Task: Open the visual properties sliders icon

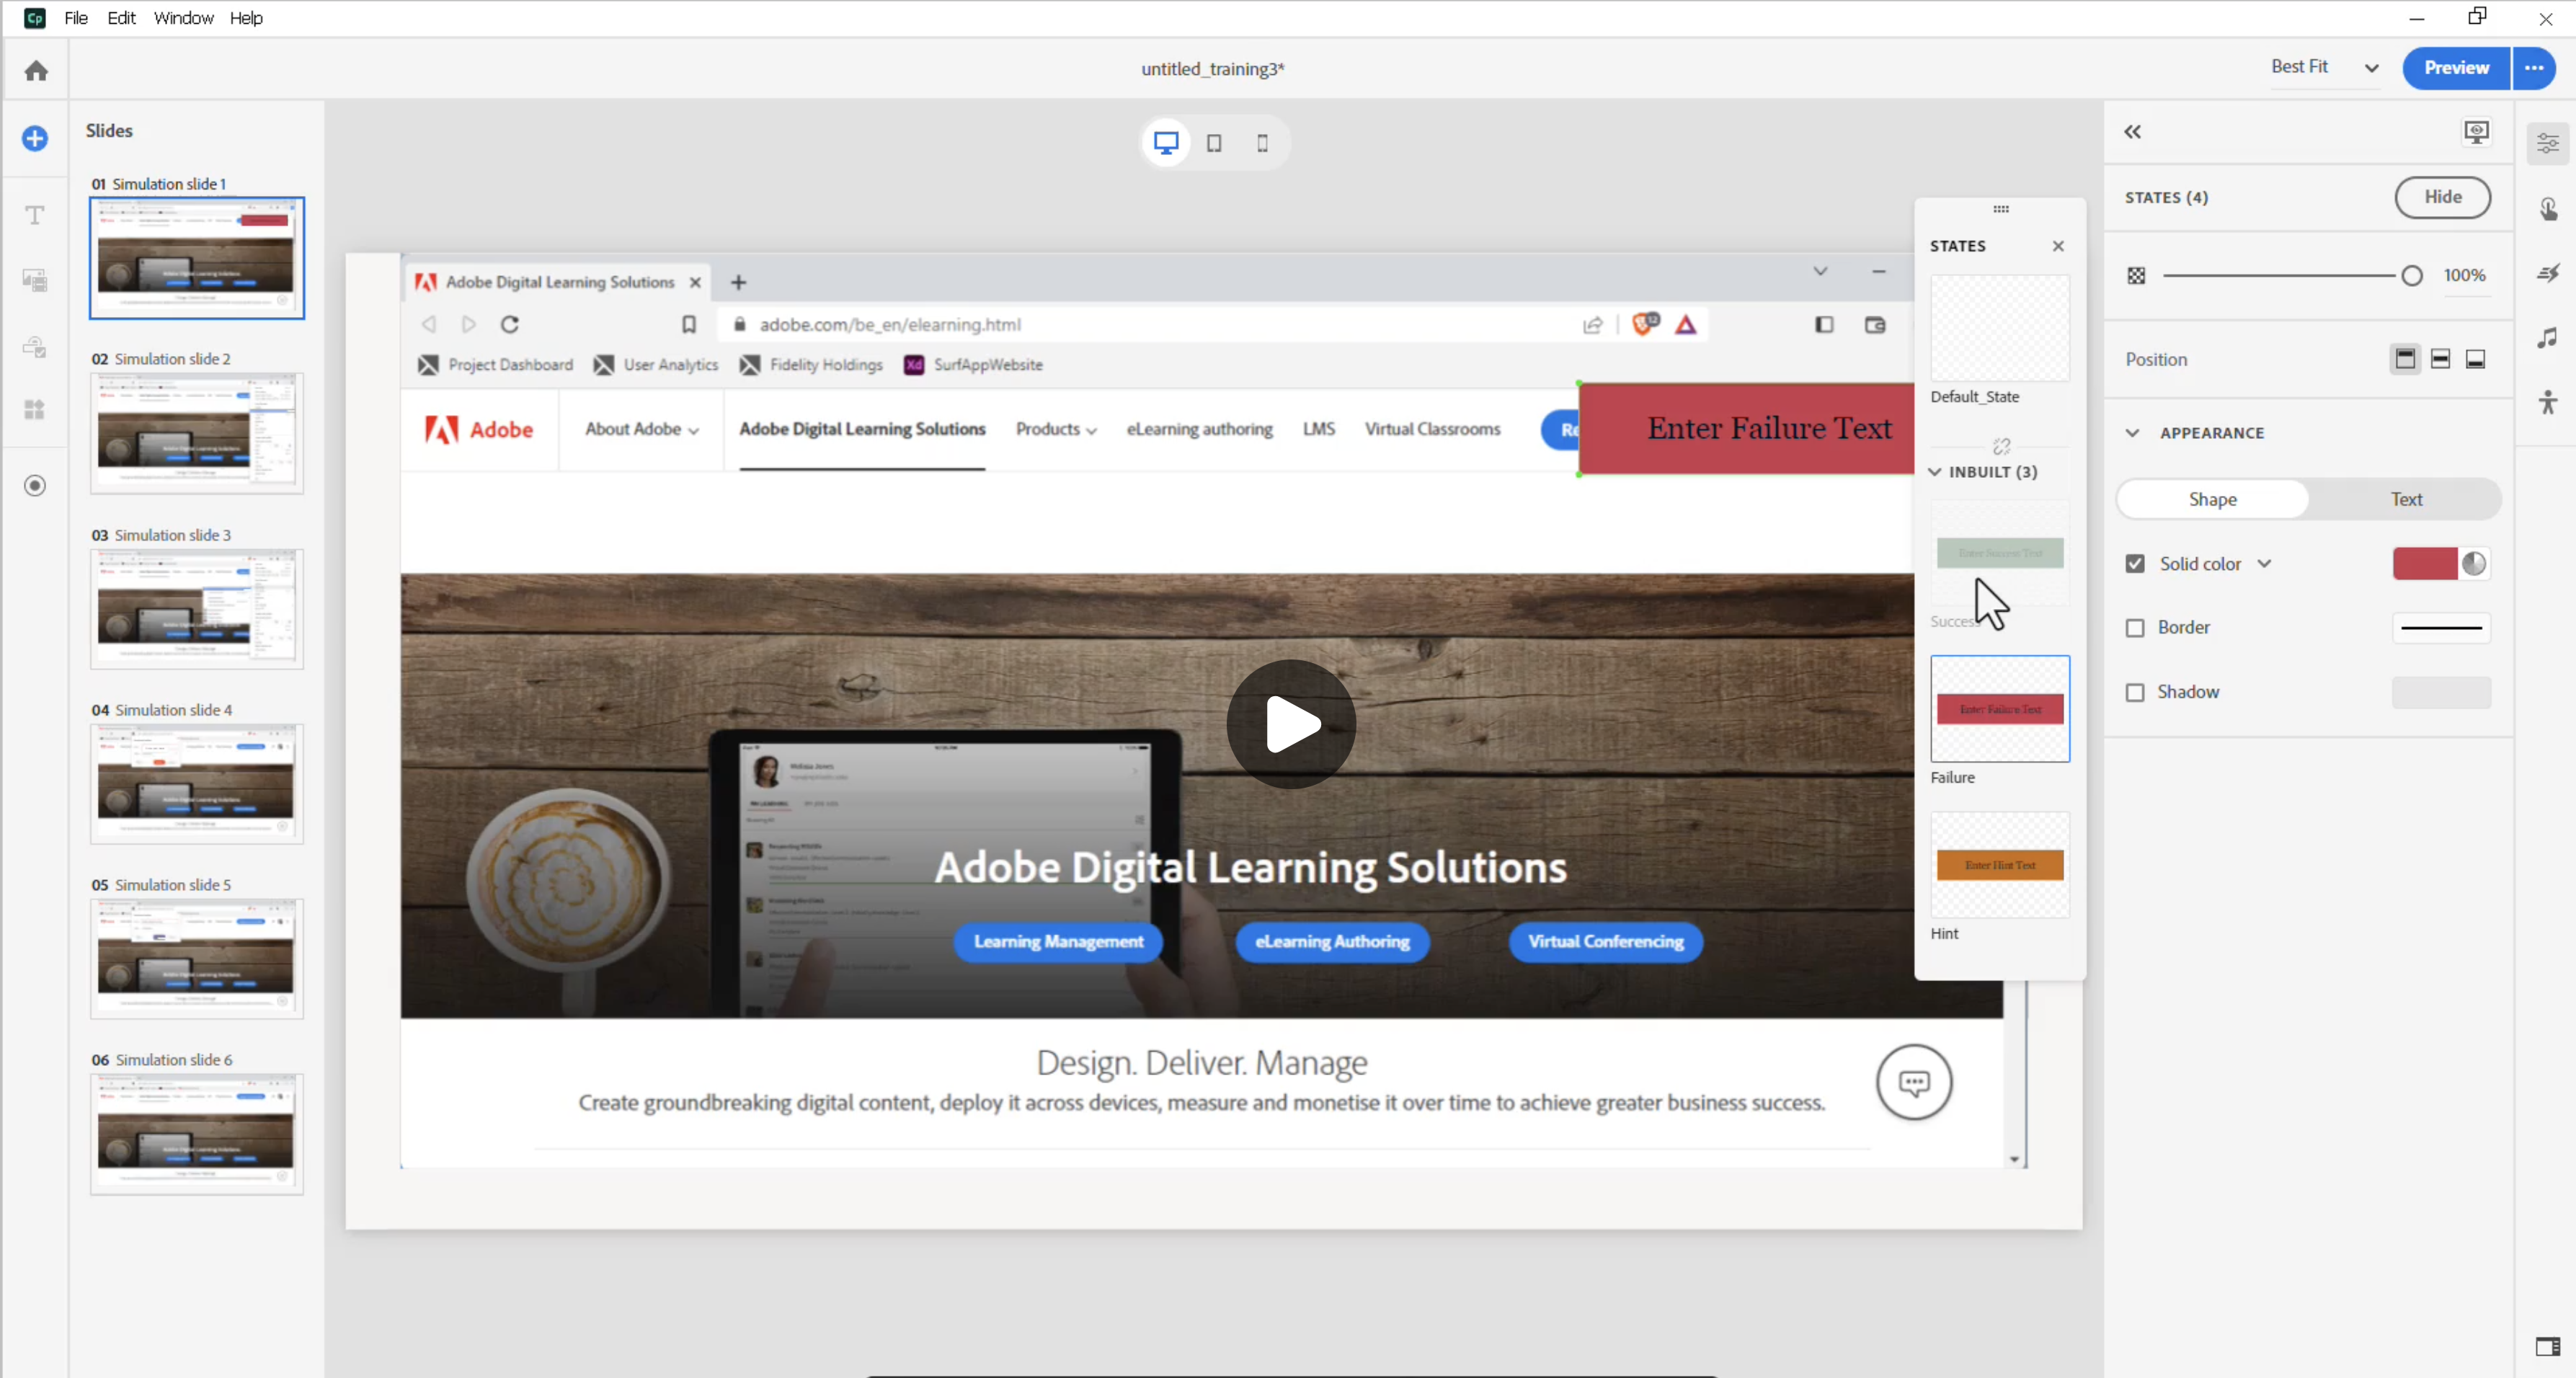Action: [x=2547, y=144]
